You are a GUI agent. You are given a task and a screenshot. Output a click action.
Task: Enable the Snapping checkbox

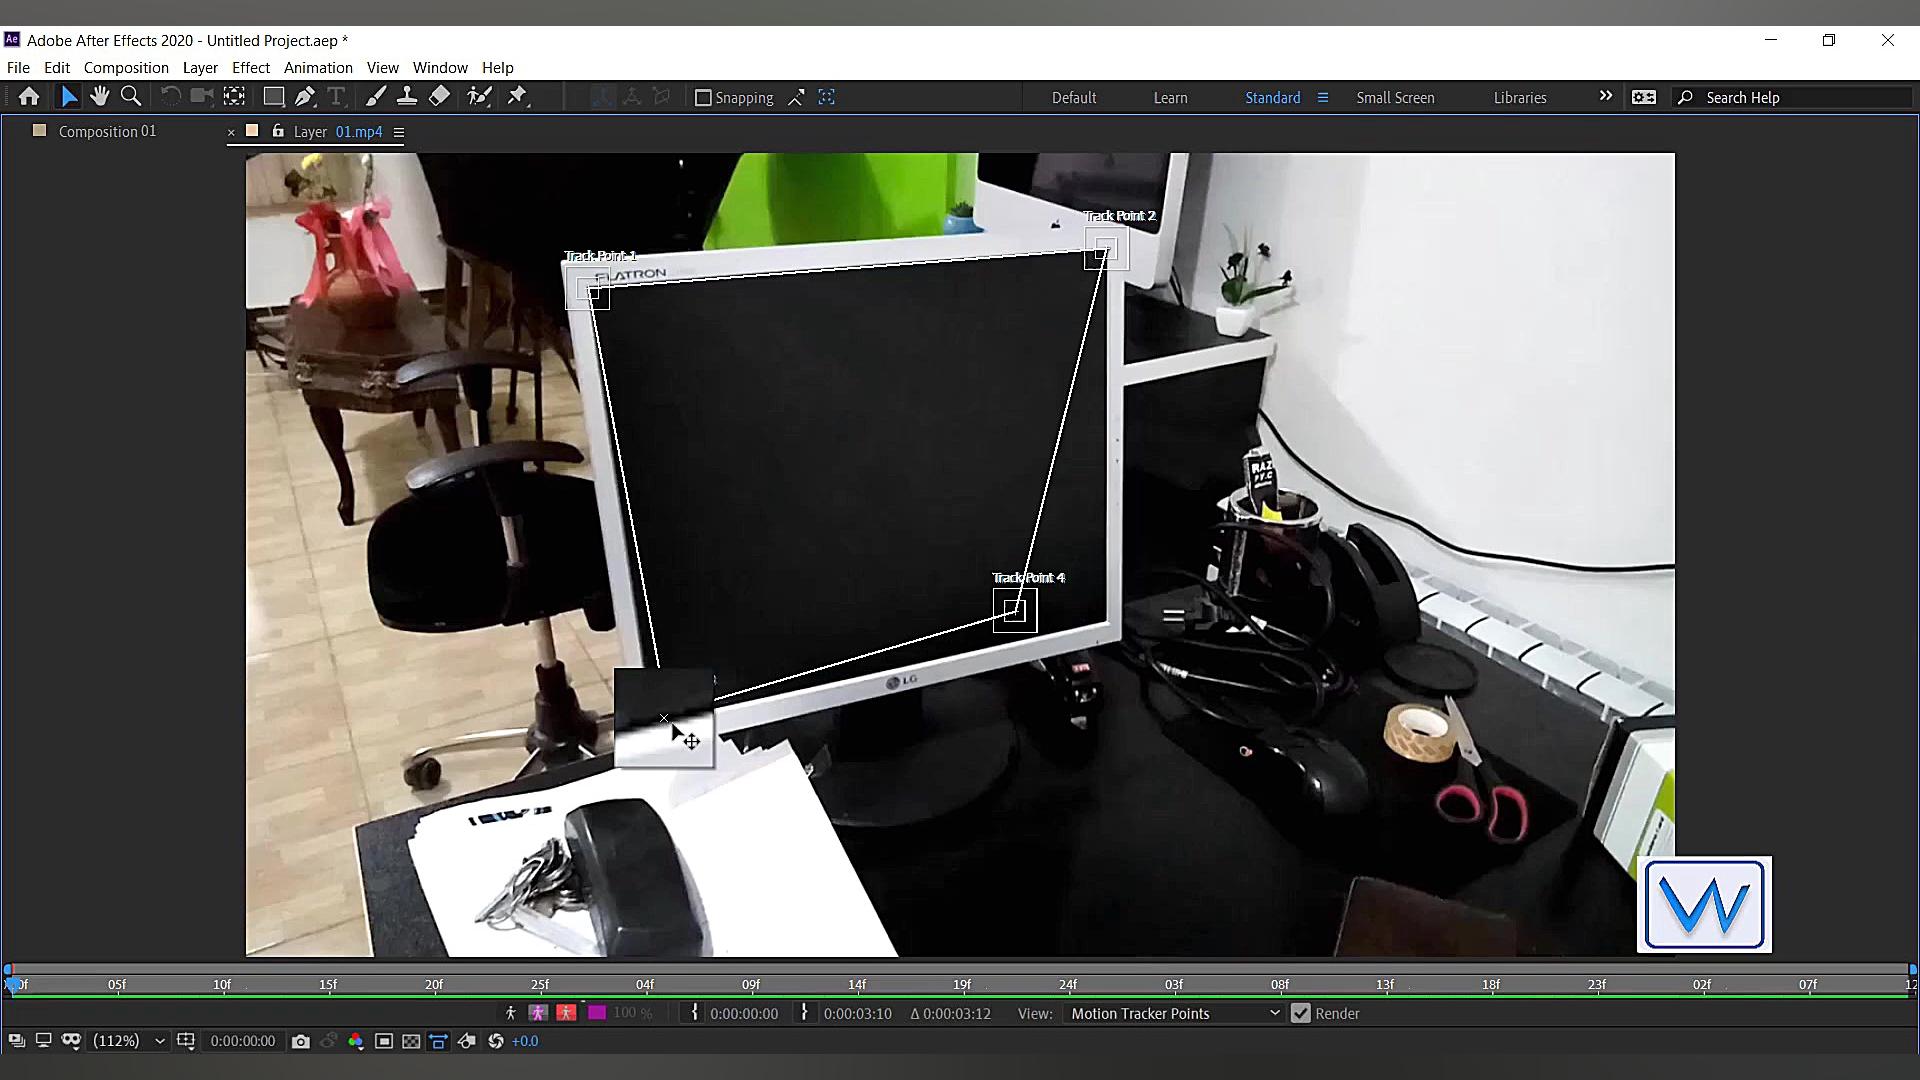click(x=703, y=98)
